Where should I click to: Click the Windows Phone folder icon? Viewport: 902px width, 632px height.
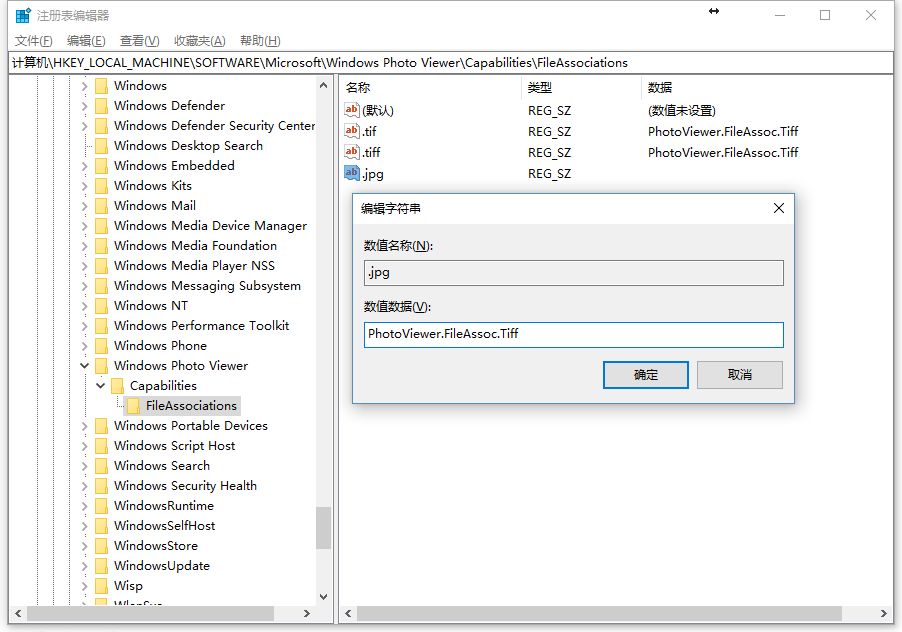pyautogui.click(x=101, y=346)
